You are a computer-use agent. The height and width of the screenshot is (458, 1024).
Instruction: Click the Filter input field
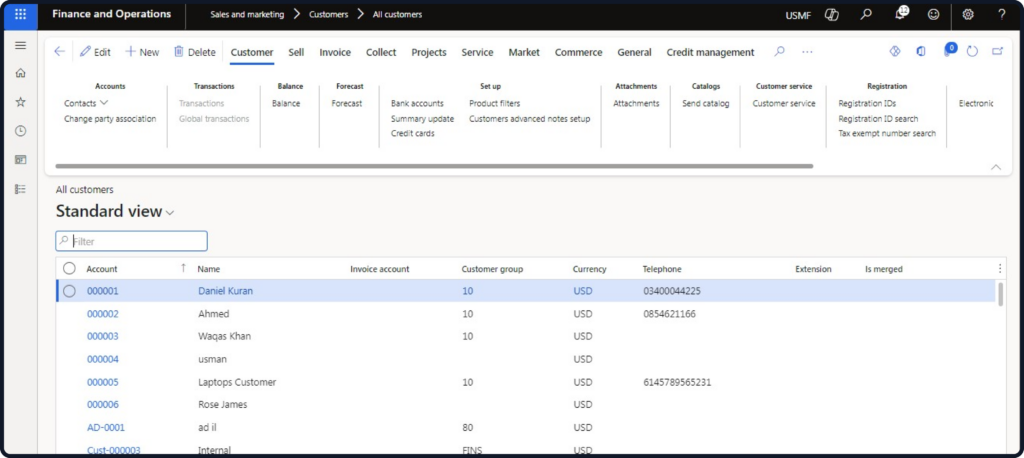pyautogui.click(x=131, y=241)
